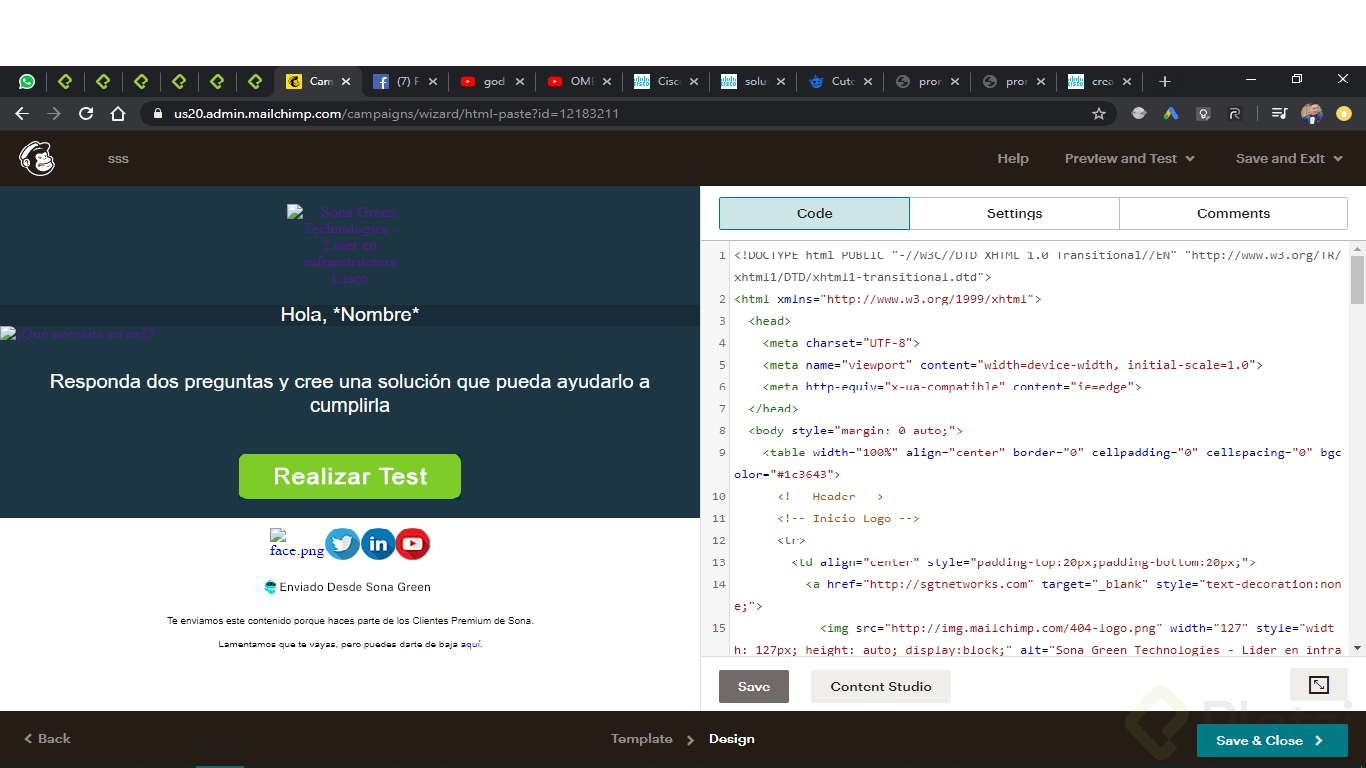Reload the Mailchimp page
This screenshot has width=1366, height=768.
(86, 114)
